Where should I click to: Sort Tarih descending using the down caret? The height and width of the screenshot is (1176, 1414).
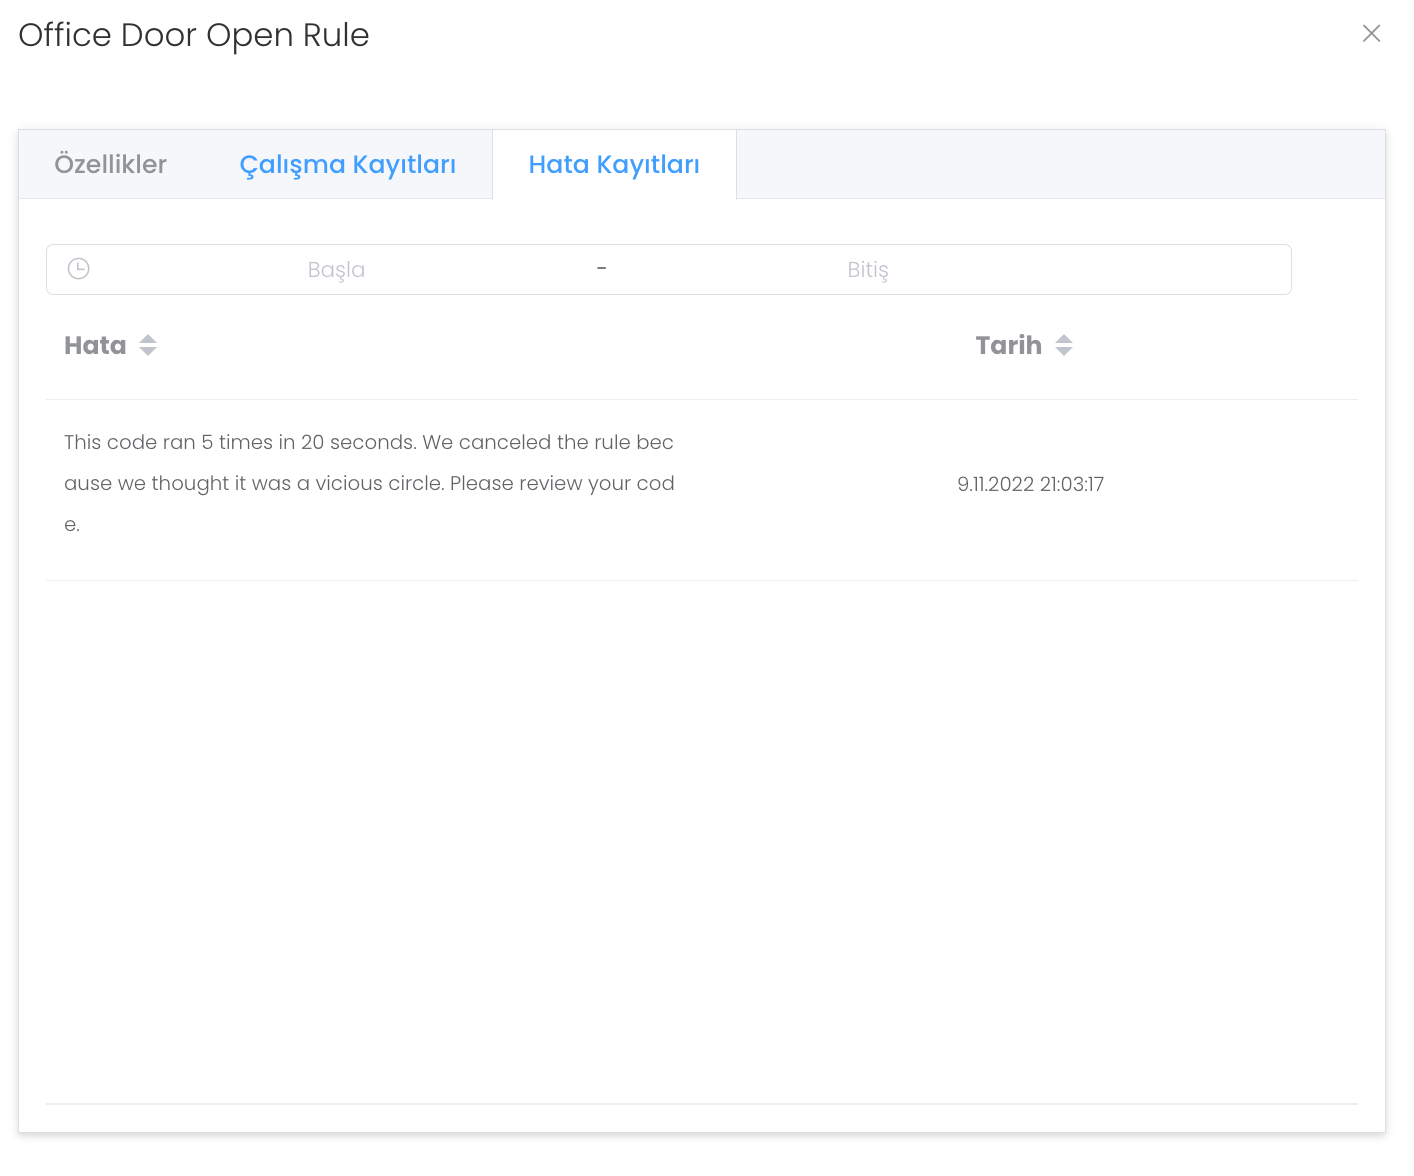click(x=1064, y=352)
